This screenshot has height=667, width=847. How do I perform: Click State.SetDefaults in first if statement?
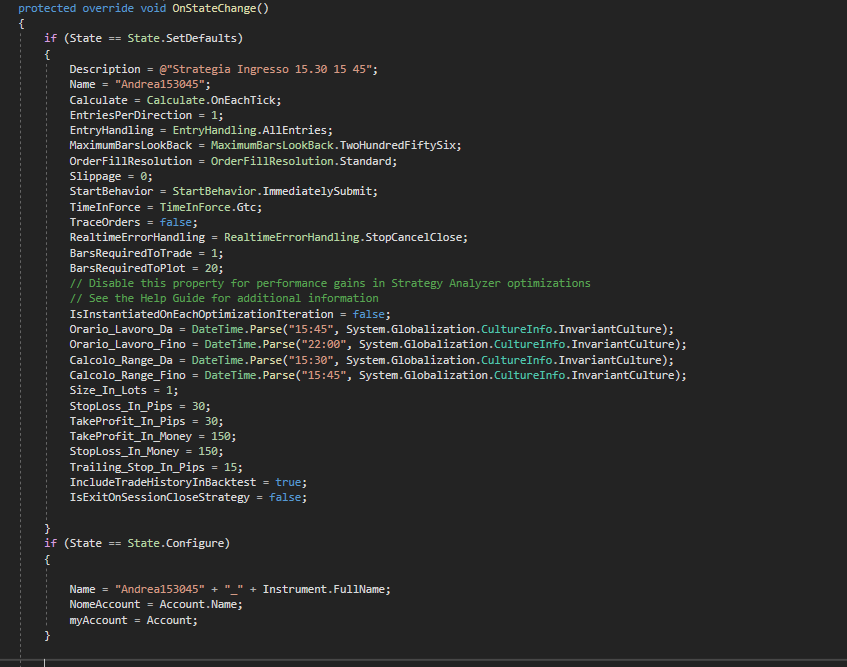[x=182, y=38]
